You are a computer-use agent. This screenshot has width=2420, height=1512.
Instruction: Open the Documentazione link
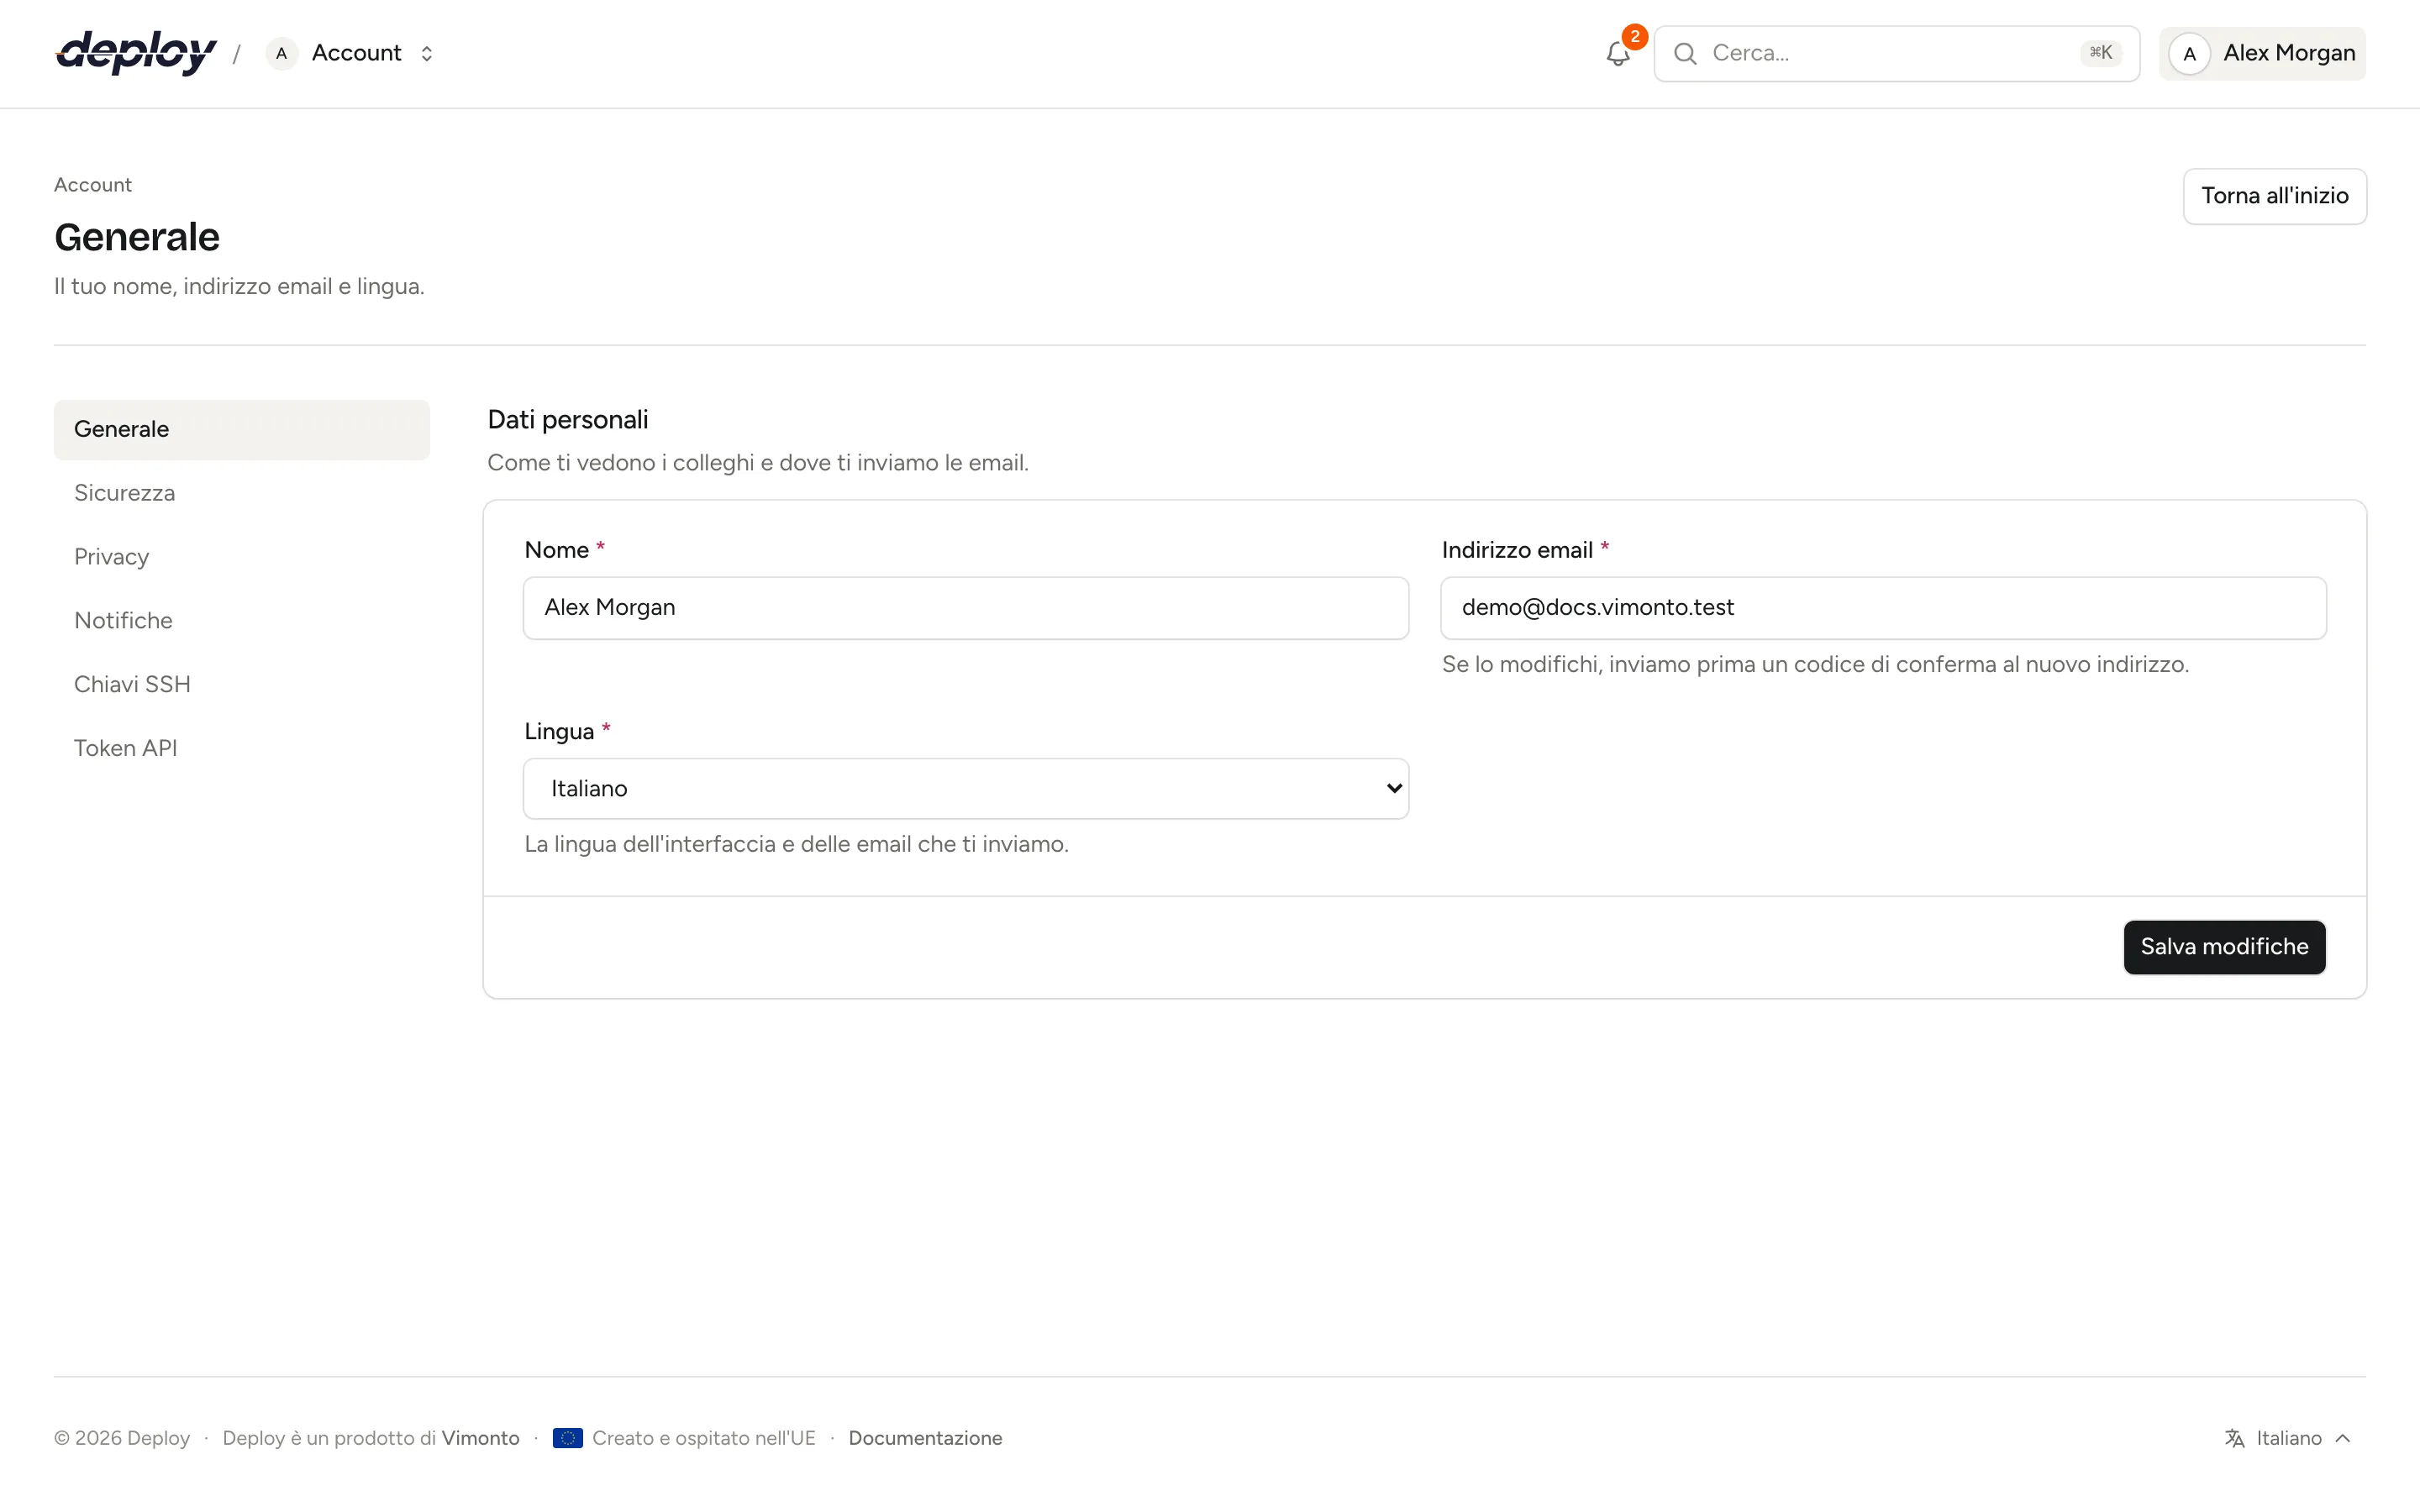[925, 1438]
